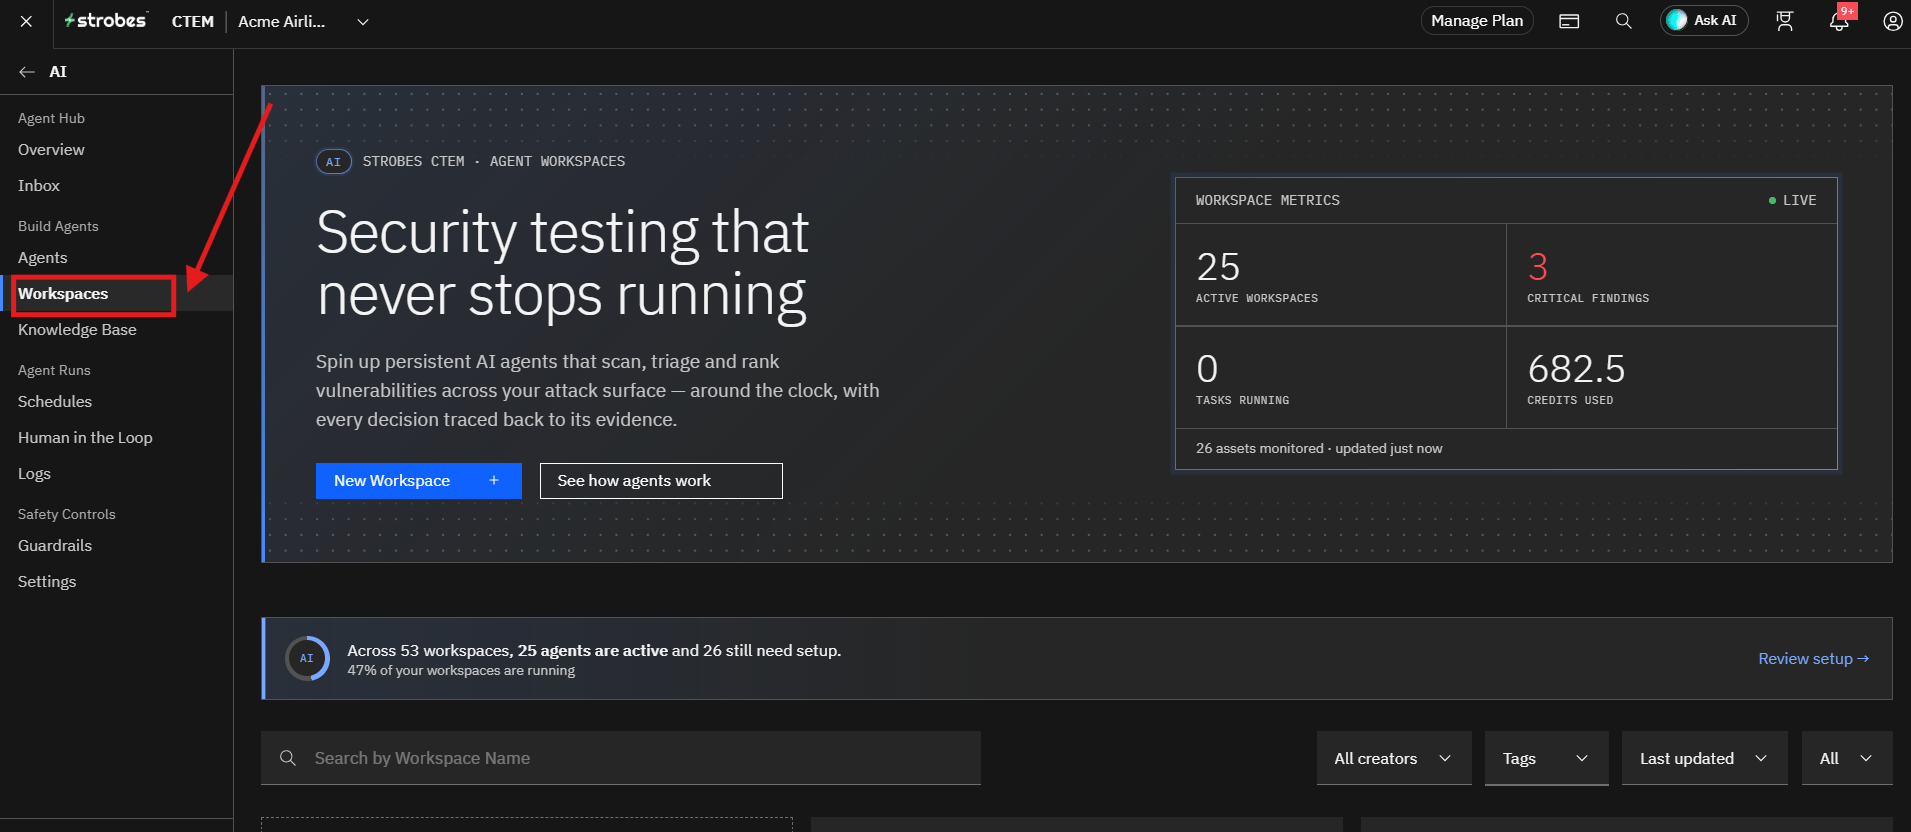View Logs in the sidebar
Screen dimensions: 1911x832
tap(34, 474)
